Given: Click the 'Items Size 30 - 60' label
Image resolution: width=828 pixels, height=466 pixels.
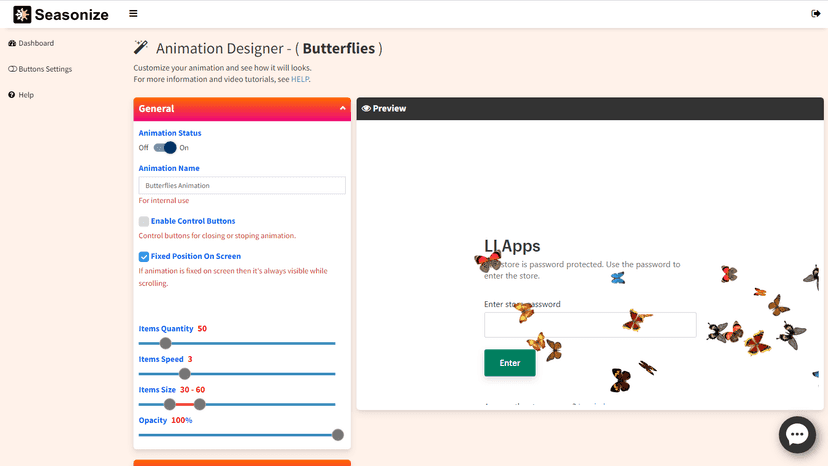Looking at the screenshot, I should (172, 390).
